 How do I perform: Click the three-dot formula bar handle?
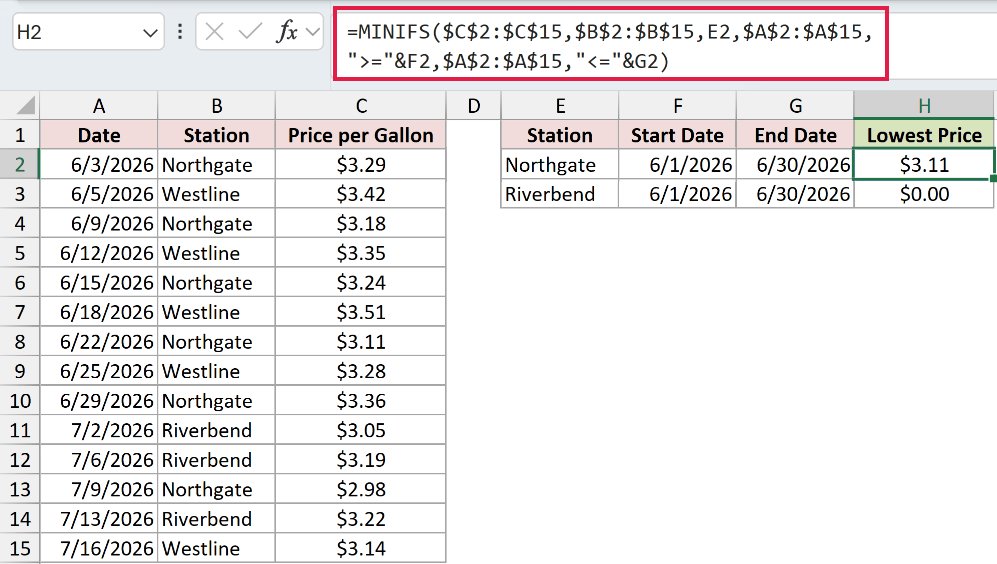(180, 32)
